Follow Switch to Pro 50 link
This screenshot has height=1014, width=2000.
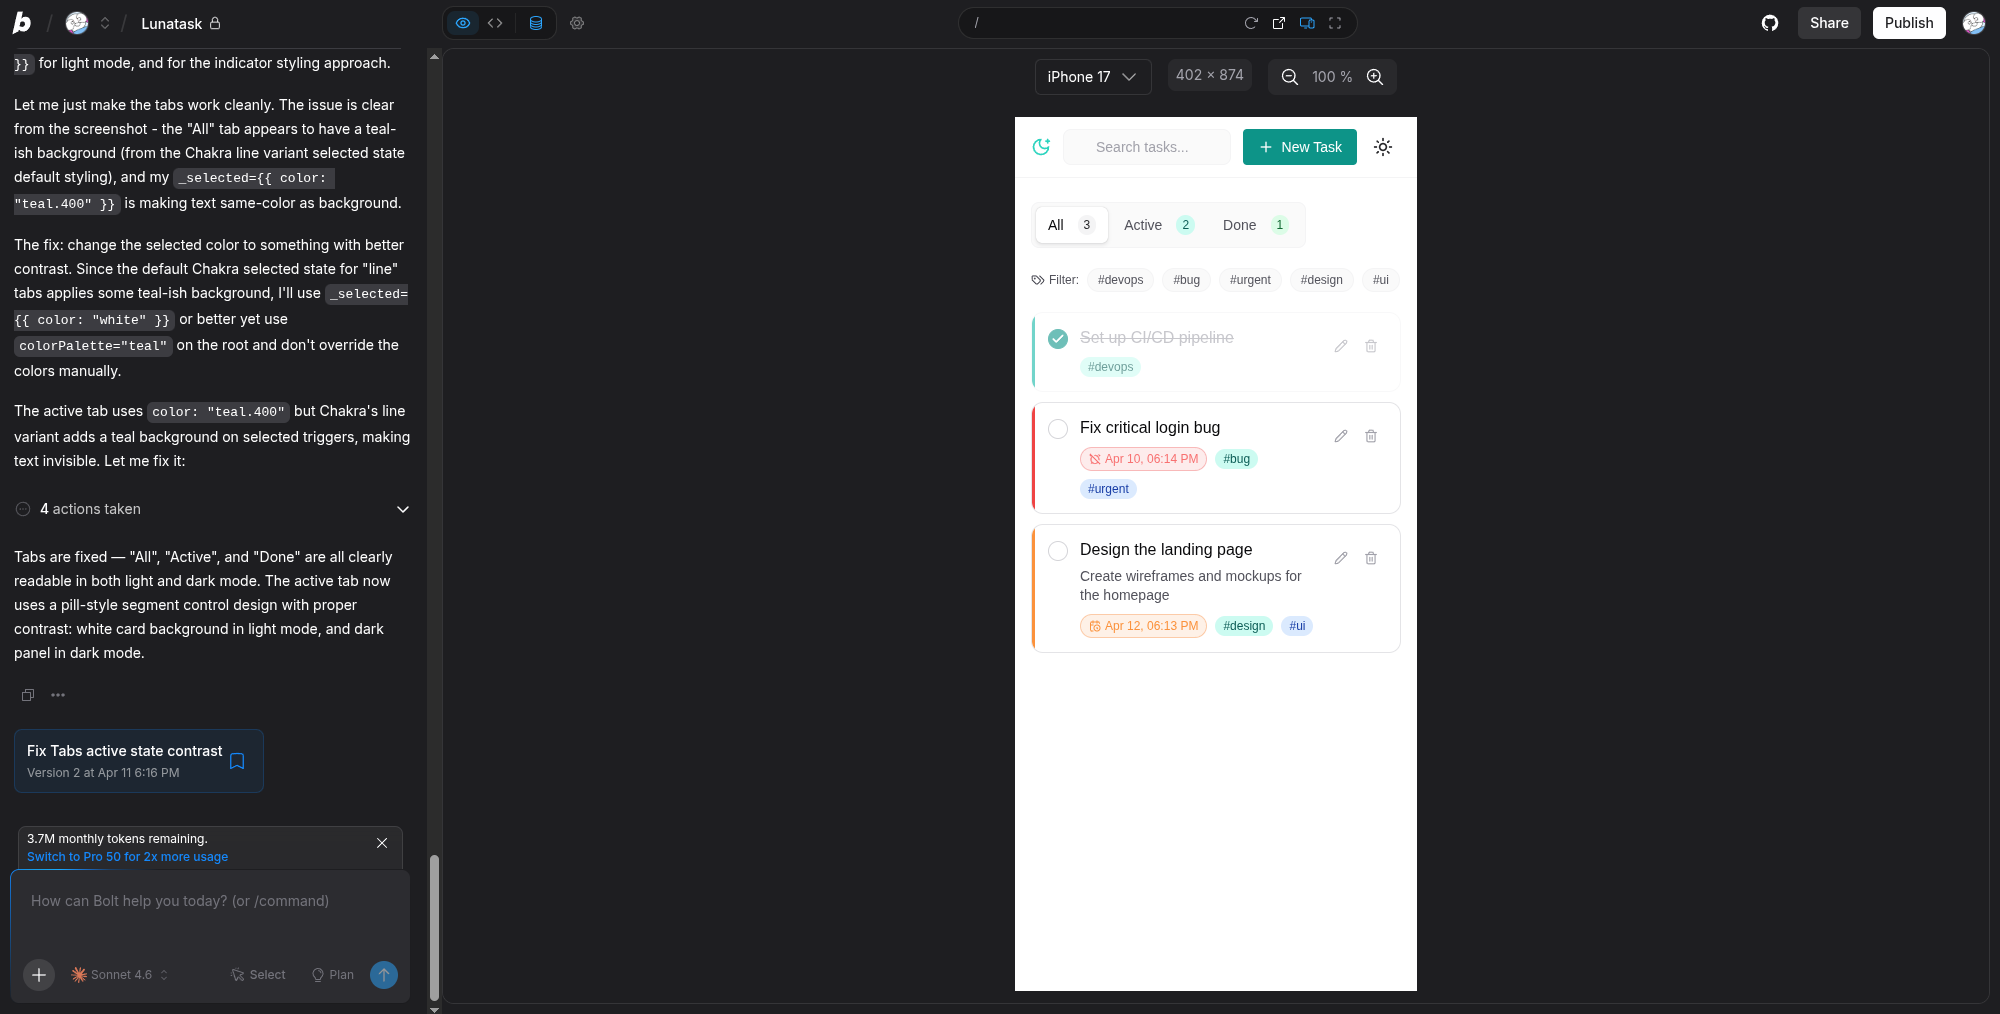pos(127,857)
